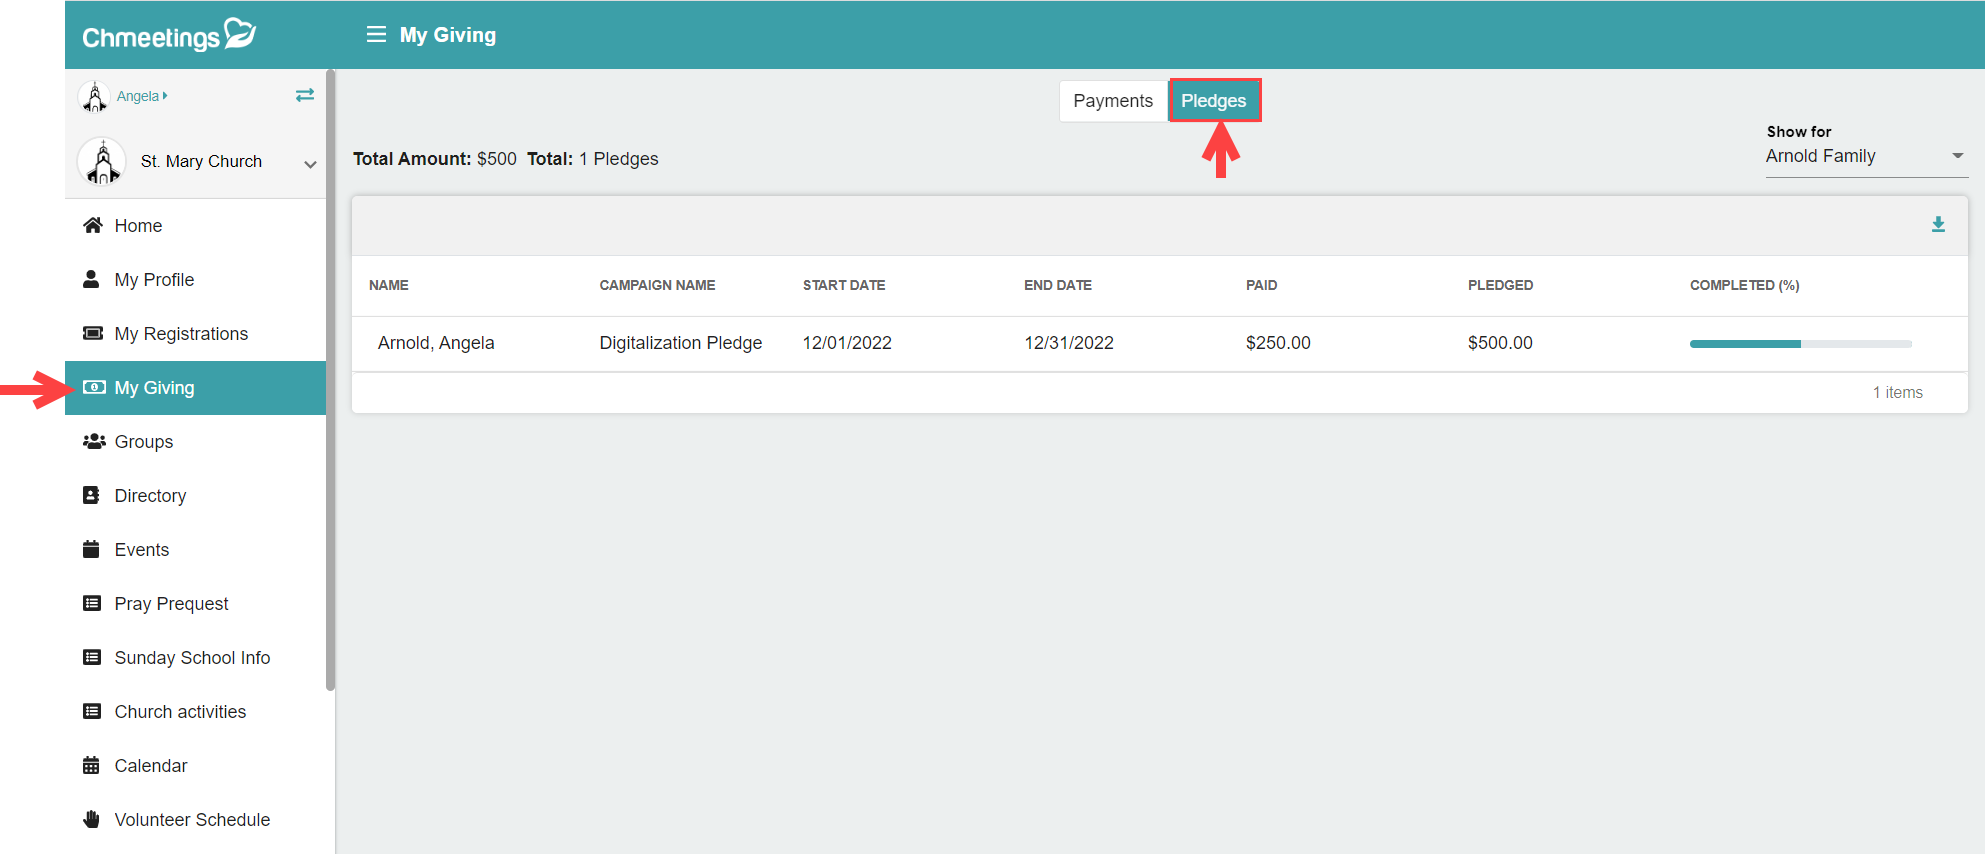This screenshot has height=854, width=1985.
Task: Click the My Profile person icon
Action: click(x=91, y=279)
